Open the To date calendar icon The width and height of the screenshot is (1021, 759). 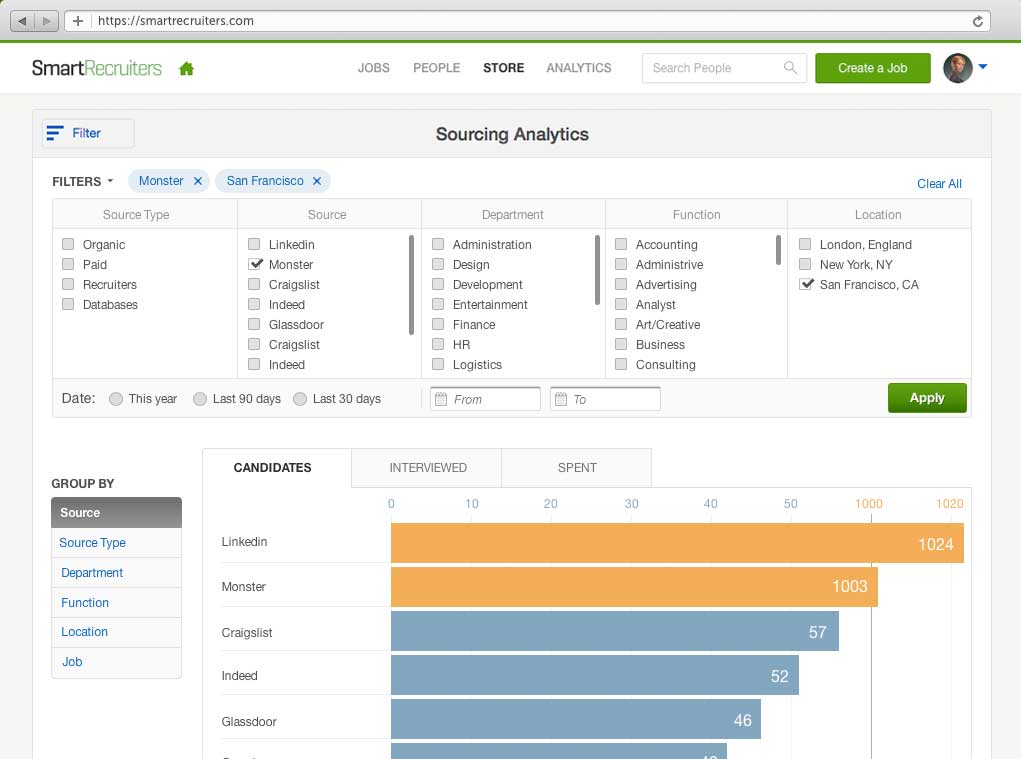click(561, 399)
